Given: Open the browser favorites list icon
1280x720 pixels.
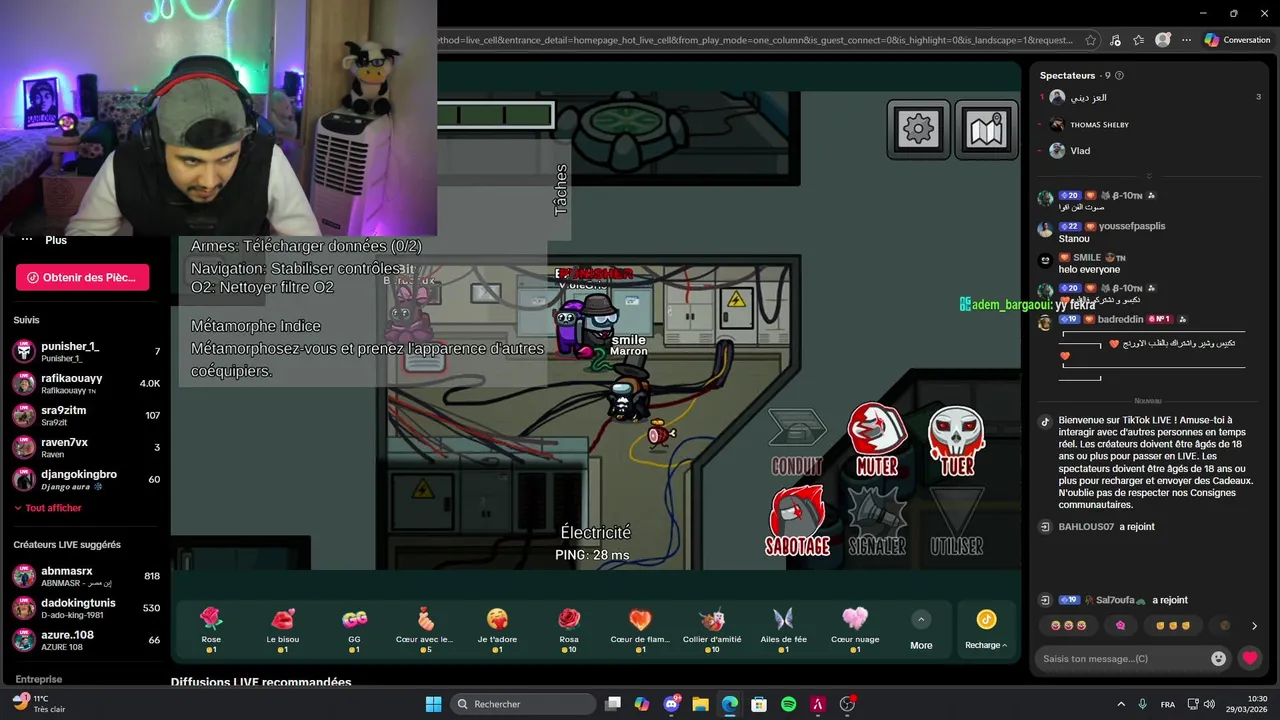Looking at the screenshot, I should tap(1139, 40).
